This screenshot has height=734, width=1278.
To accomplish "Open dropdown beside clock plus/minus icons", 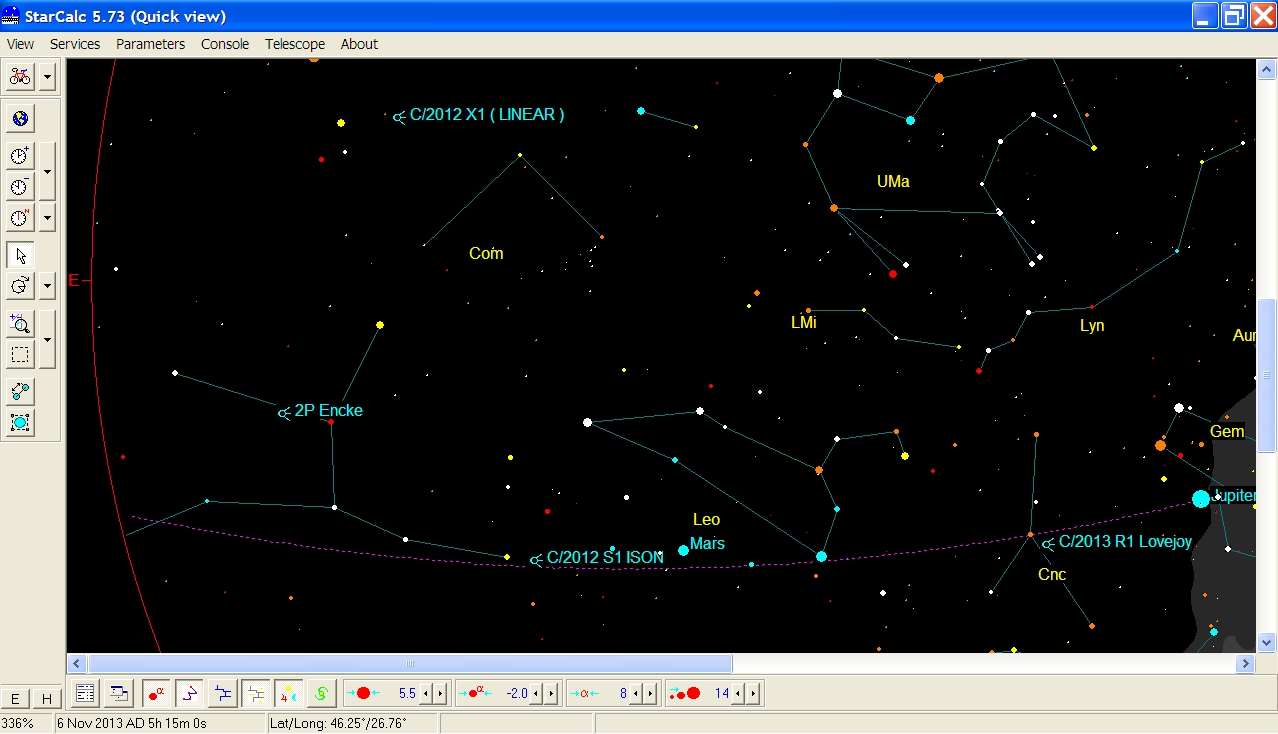I will (47, 171).
